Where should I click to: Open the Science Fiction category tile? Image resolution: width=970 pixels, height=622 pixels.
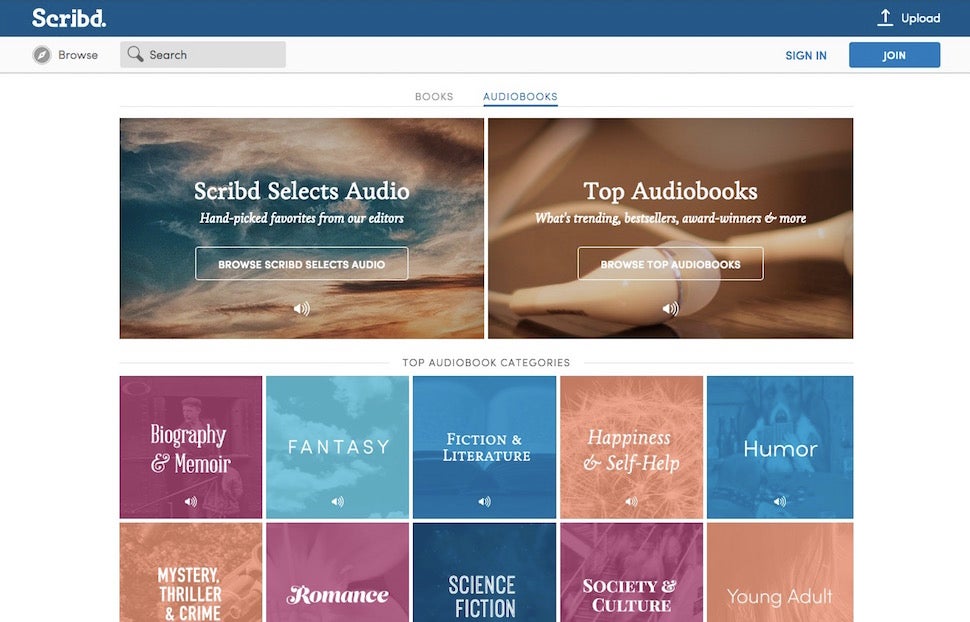(x=484, y=572)
